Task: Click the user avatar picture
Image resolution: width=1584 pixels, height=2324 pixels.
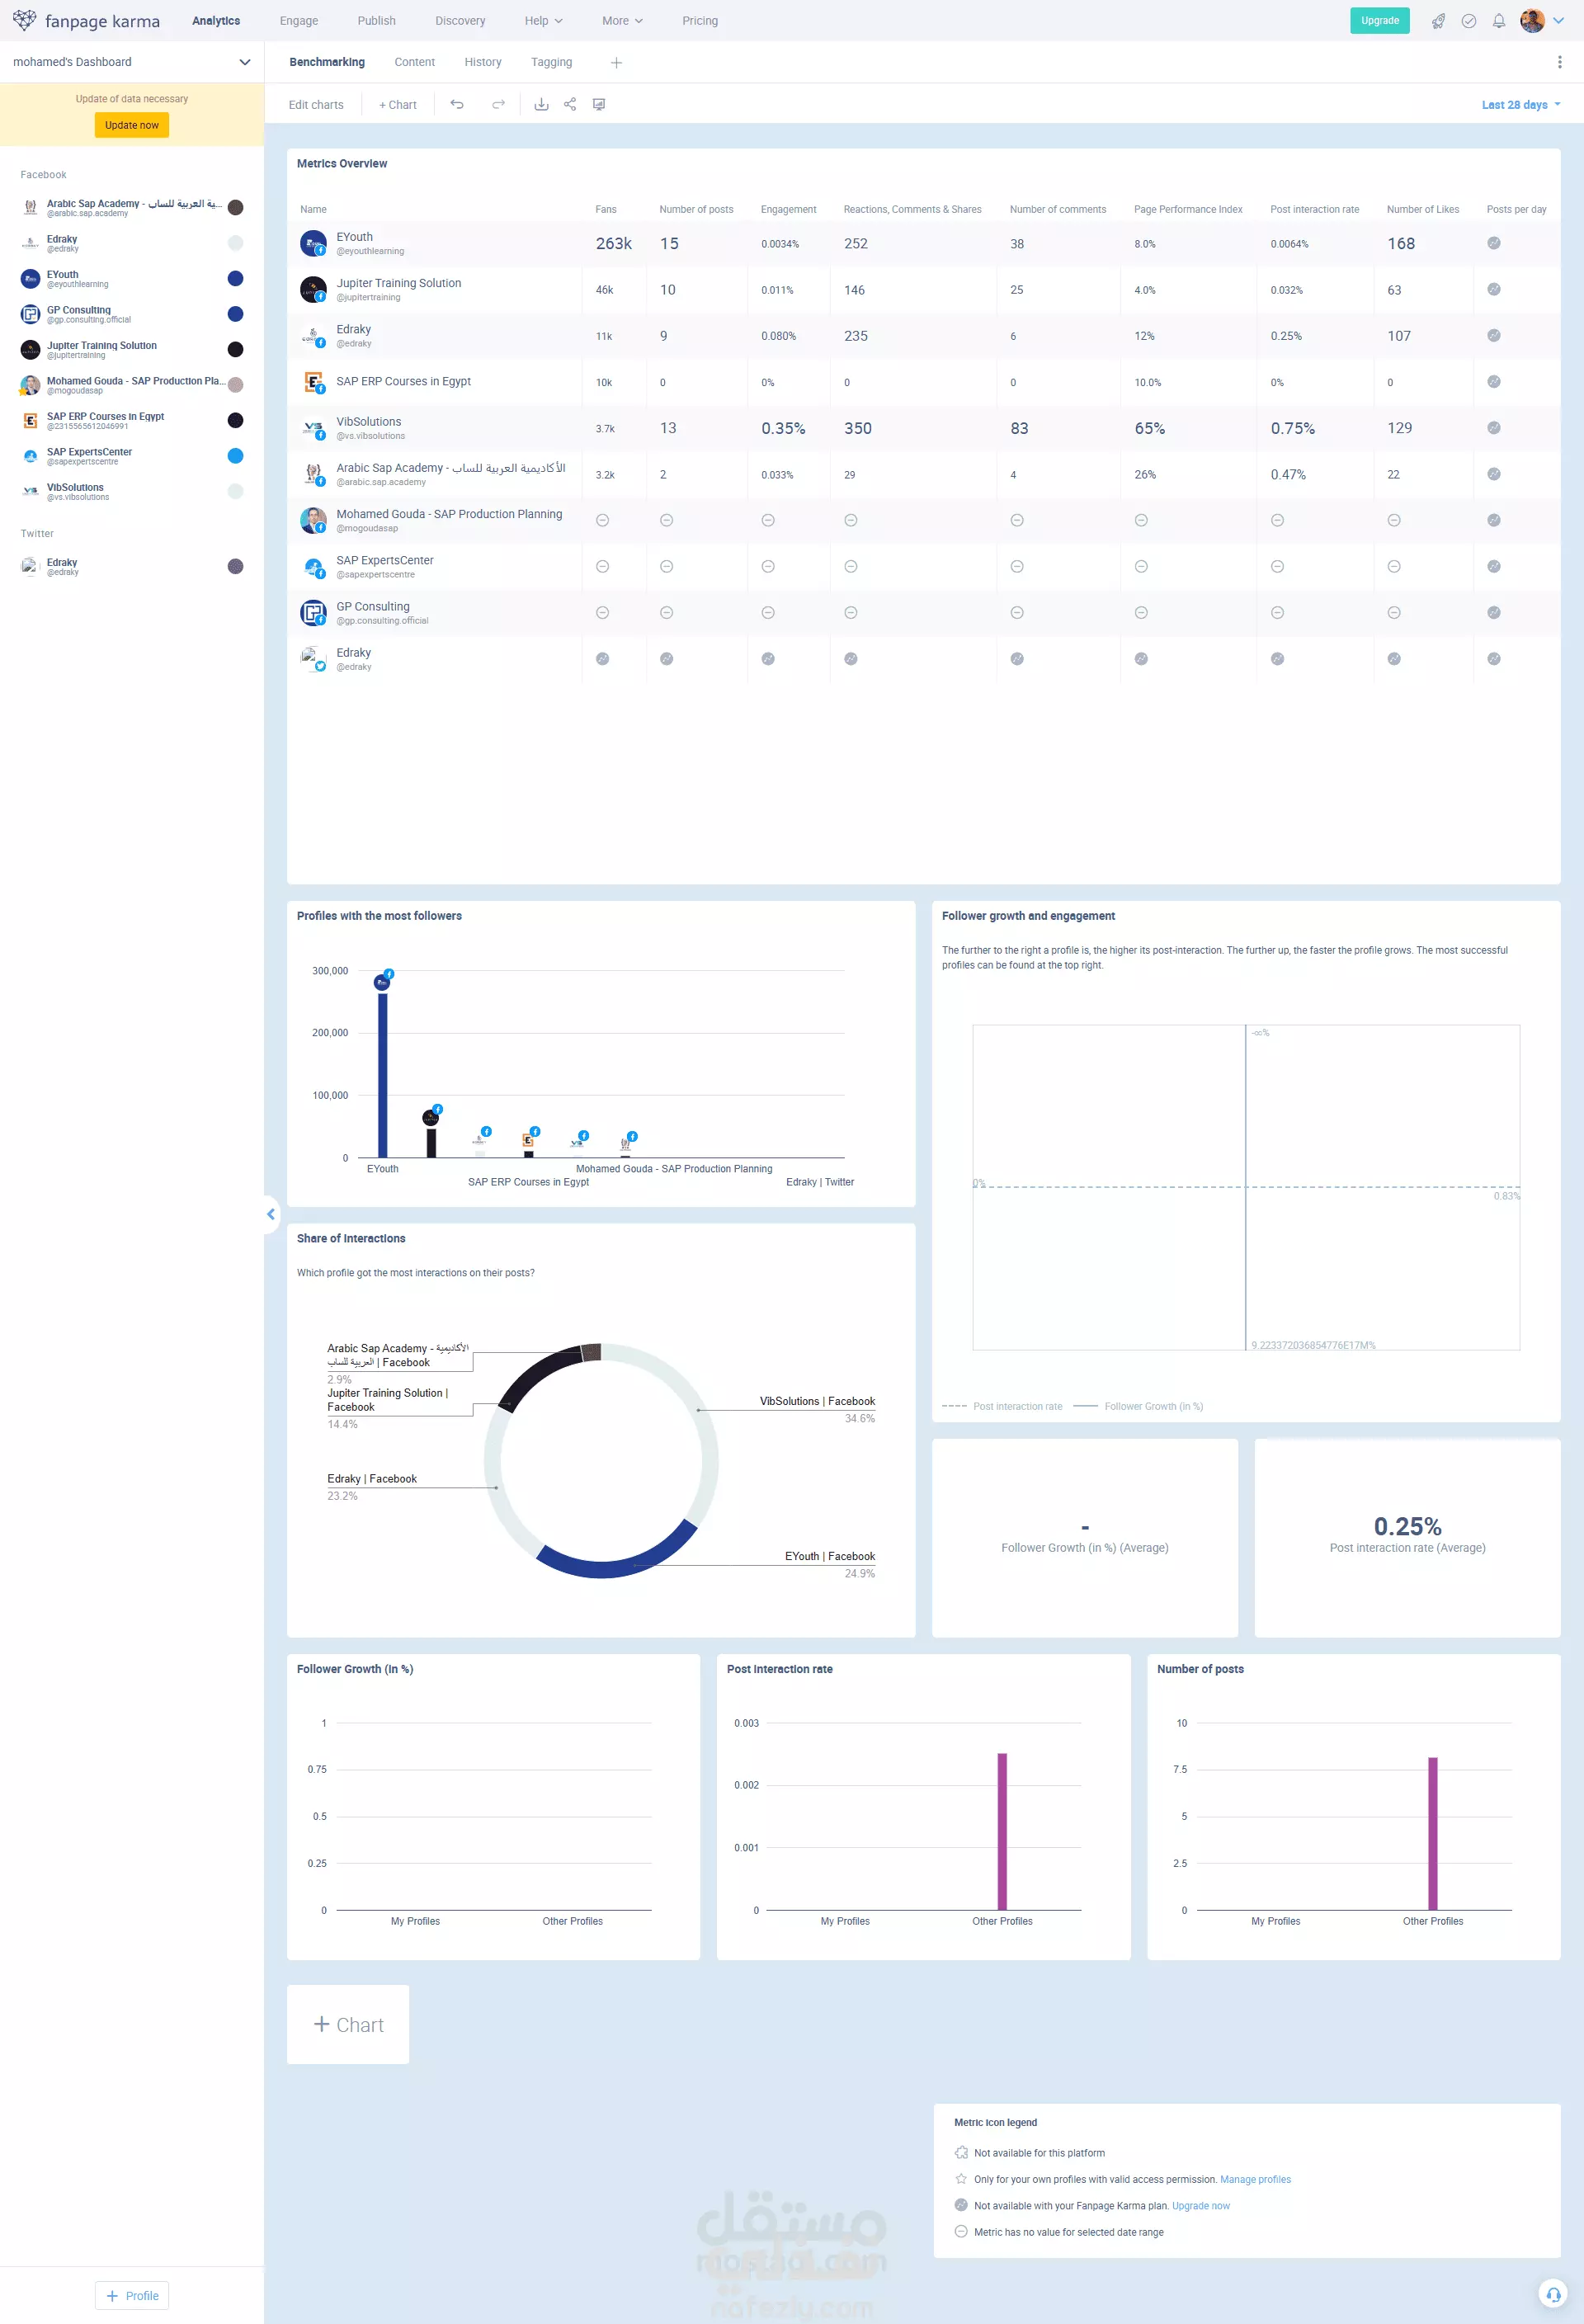Action: pyautogui.click(x=1531, y=21)
